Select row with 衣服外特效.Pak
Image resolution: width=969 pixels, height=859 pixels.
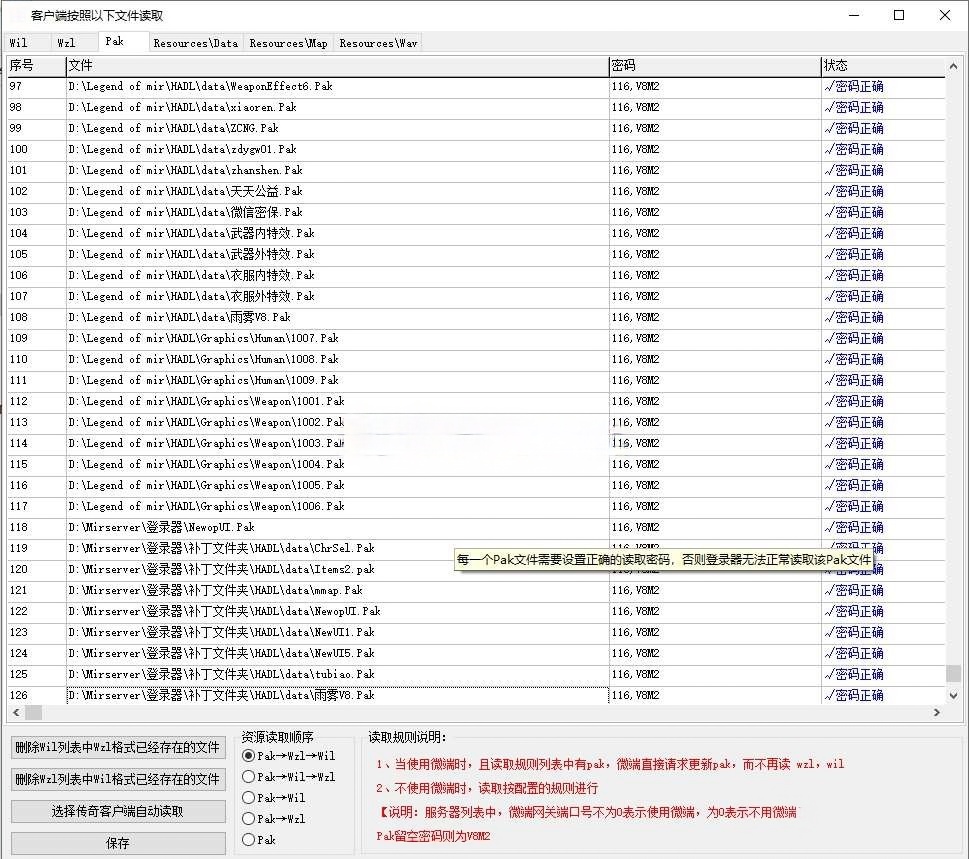pyautogui.click(x=476, y=297)
